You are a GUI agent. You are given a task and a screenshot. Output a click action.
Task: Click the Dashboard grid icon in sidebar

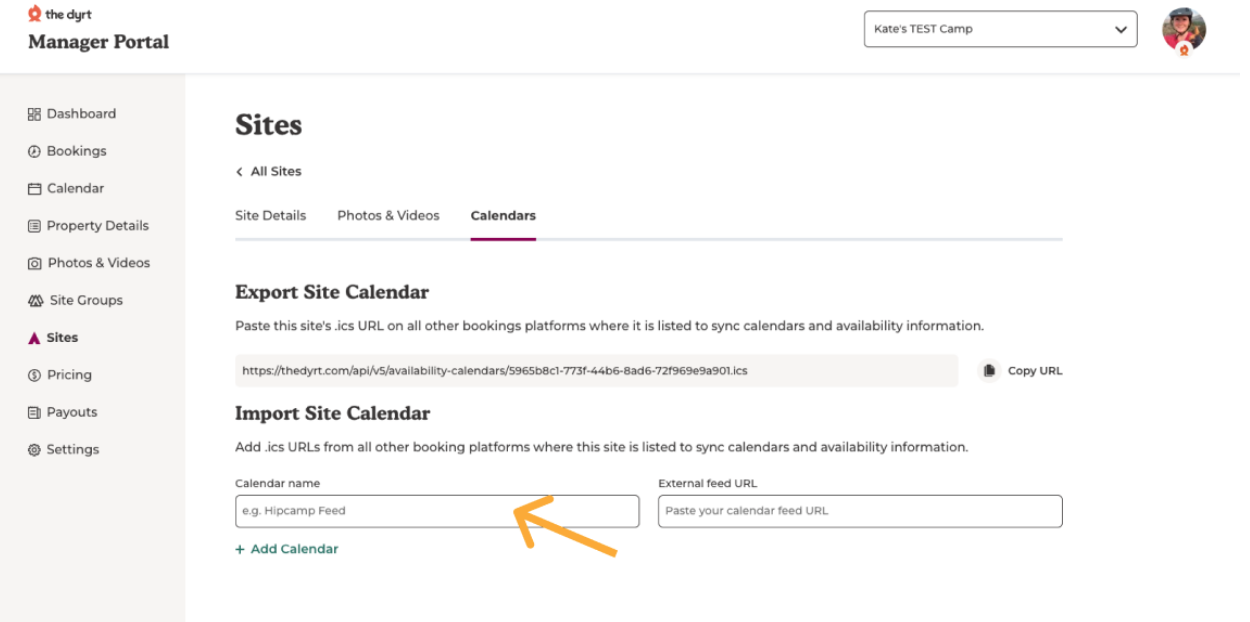coord(34,114)
